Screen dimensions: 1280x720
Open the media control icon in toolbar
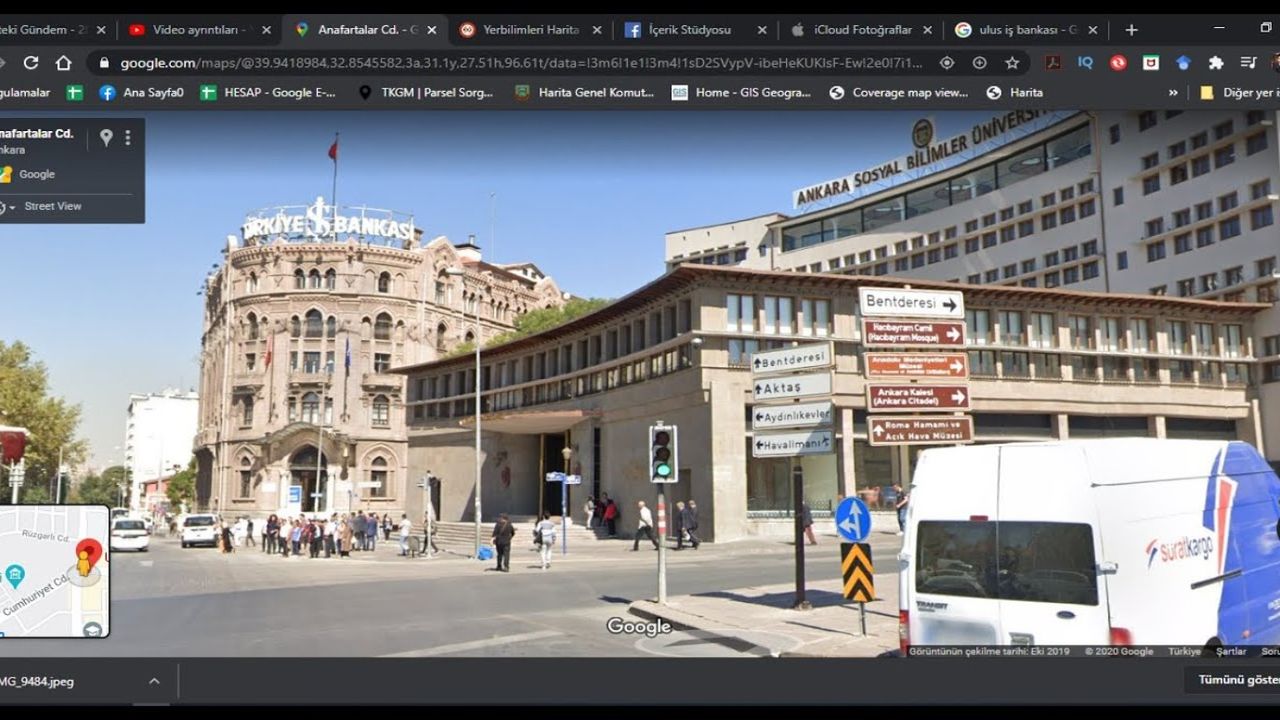click(1248, 63)
